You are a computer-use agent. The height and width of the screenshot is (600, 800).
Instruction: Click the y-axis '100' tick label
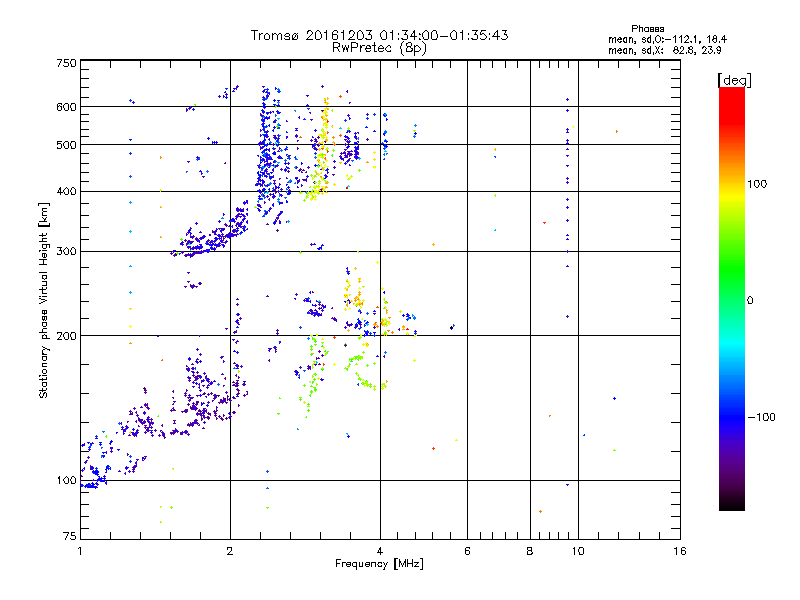[66, 480]
